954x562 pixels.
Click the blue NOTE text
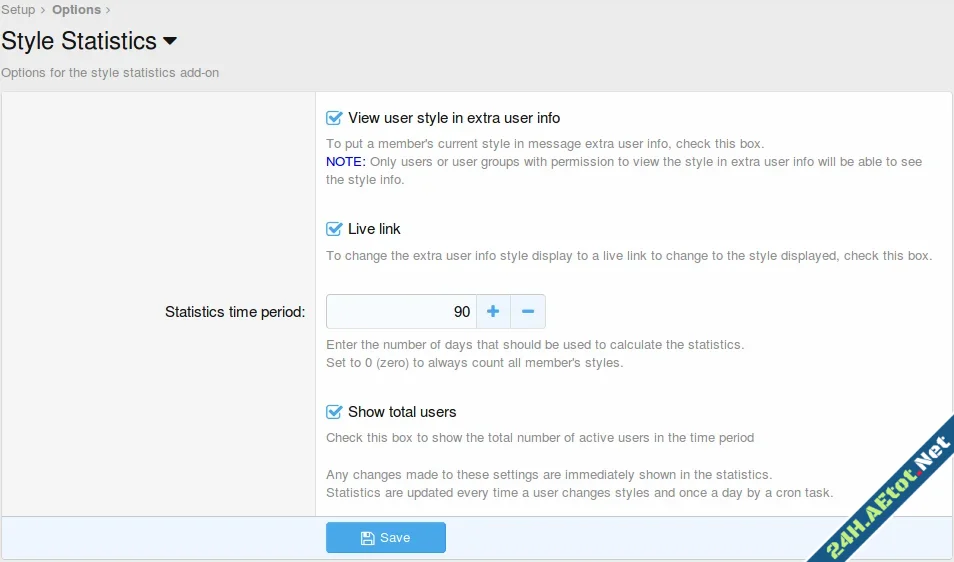tap(346, 161)
